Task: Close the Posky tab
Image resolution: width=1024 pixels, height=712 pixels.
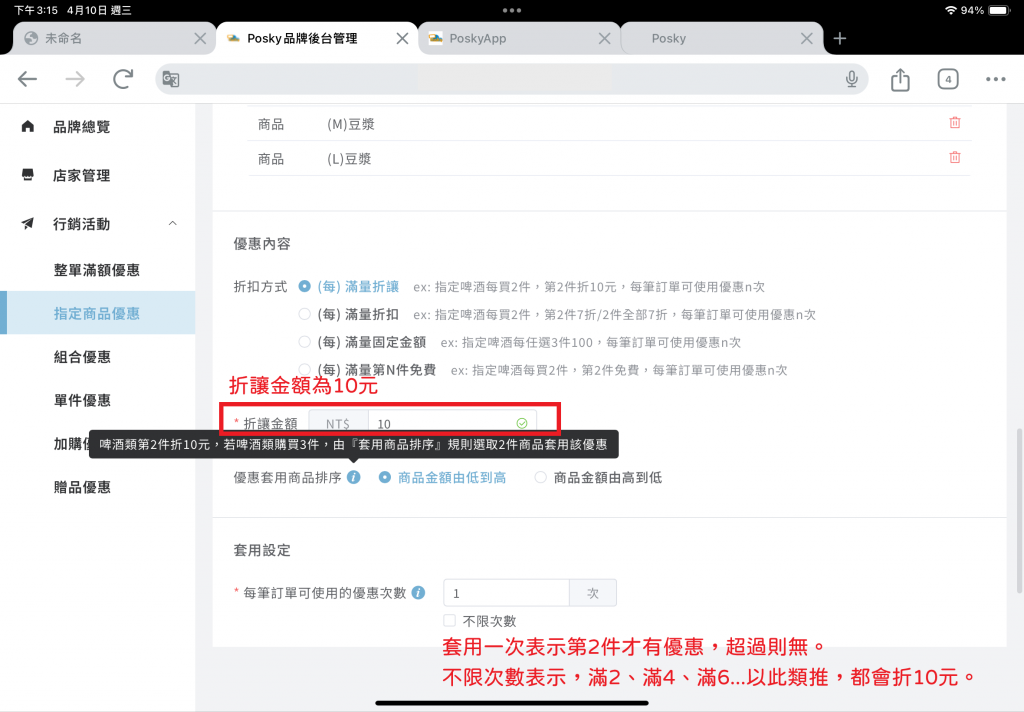Action: (x=807, y=39)
